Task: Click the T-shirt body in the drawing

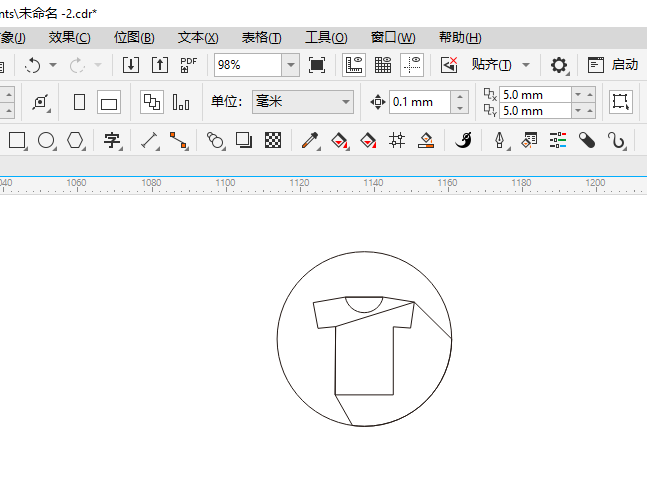Action: [x=364, y=360]
